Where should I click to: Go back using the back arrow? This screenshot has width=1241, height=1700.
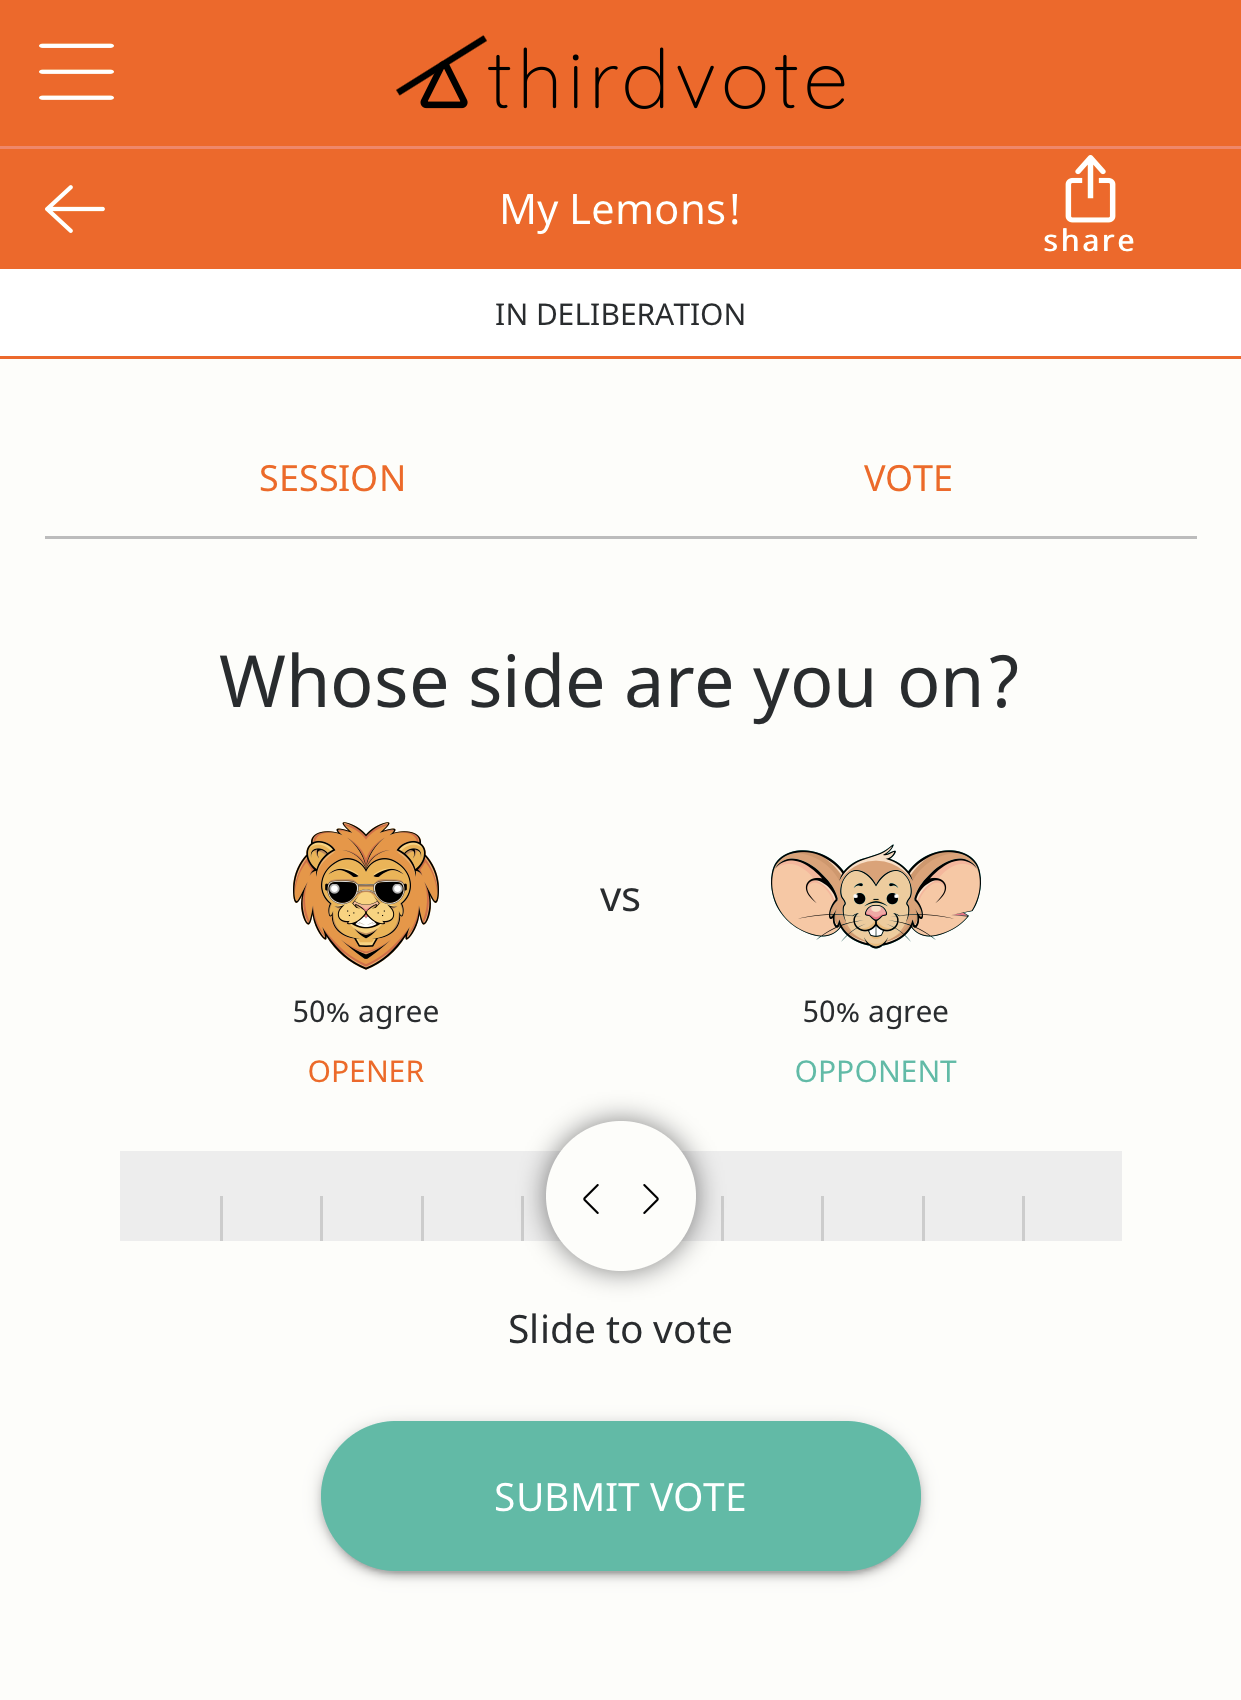point(73,208)
